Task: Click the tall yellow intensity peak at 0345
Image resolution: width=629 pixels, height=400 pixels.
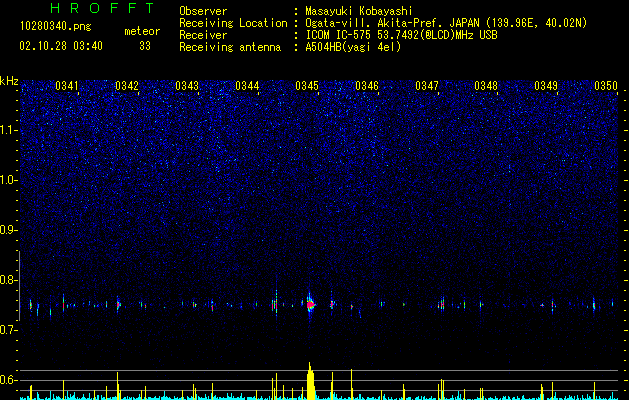Action: pyautogui.click(x=310, y=380)
